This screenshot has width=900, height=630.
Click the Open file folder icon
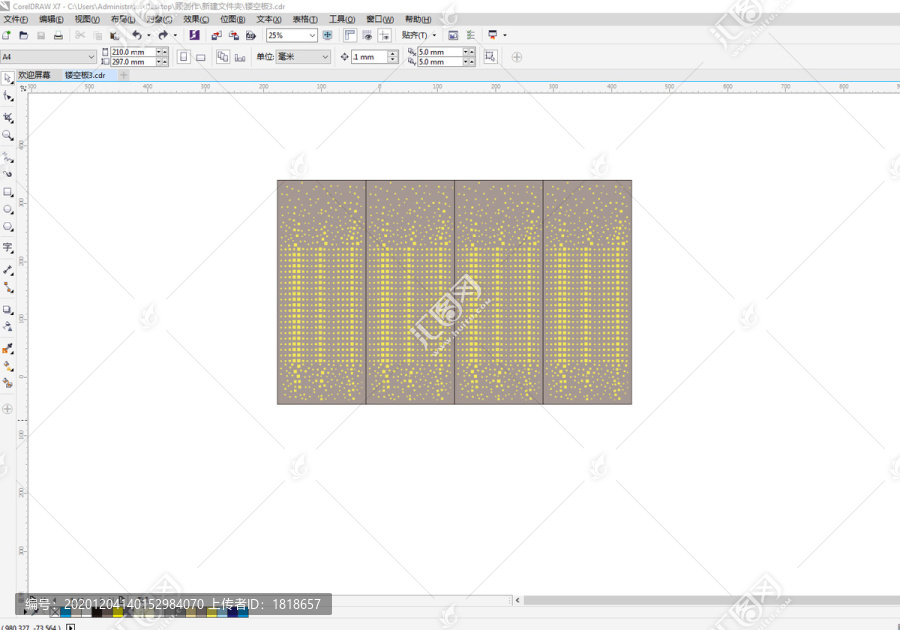point(24,35)
